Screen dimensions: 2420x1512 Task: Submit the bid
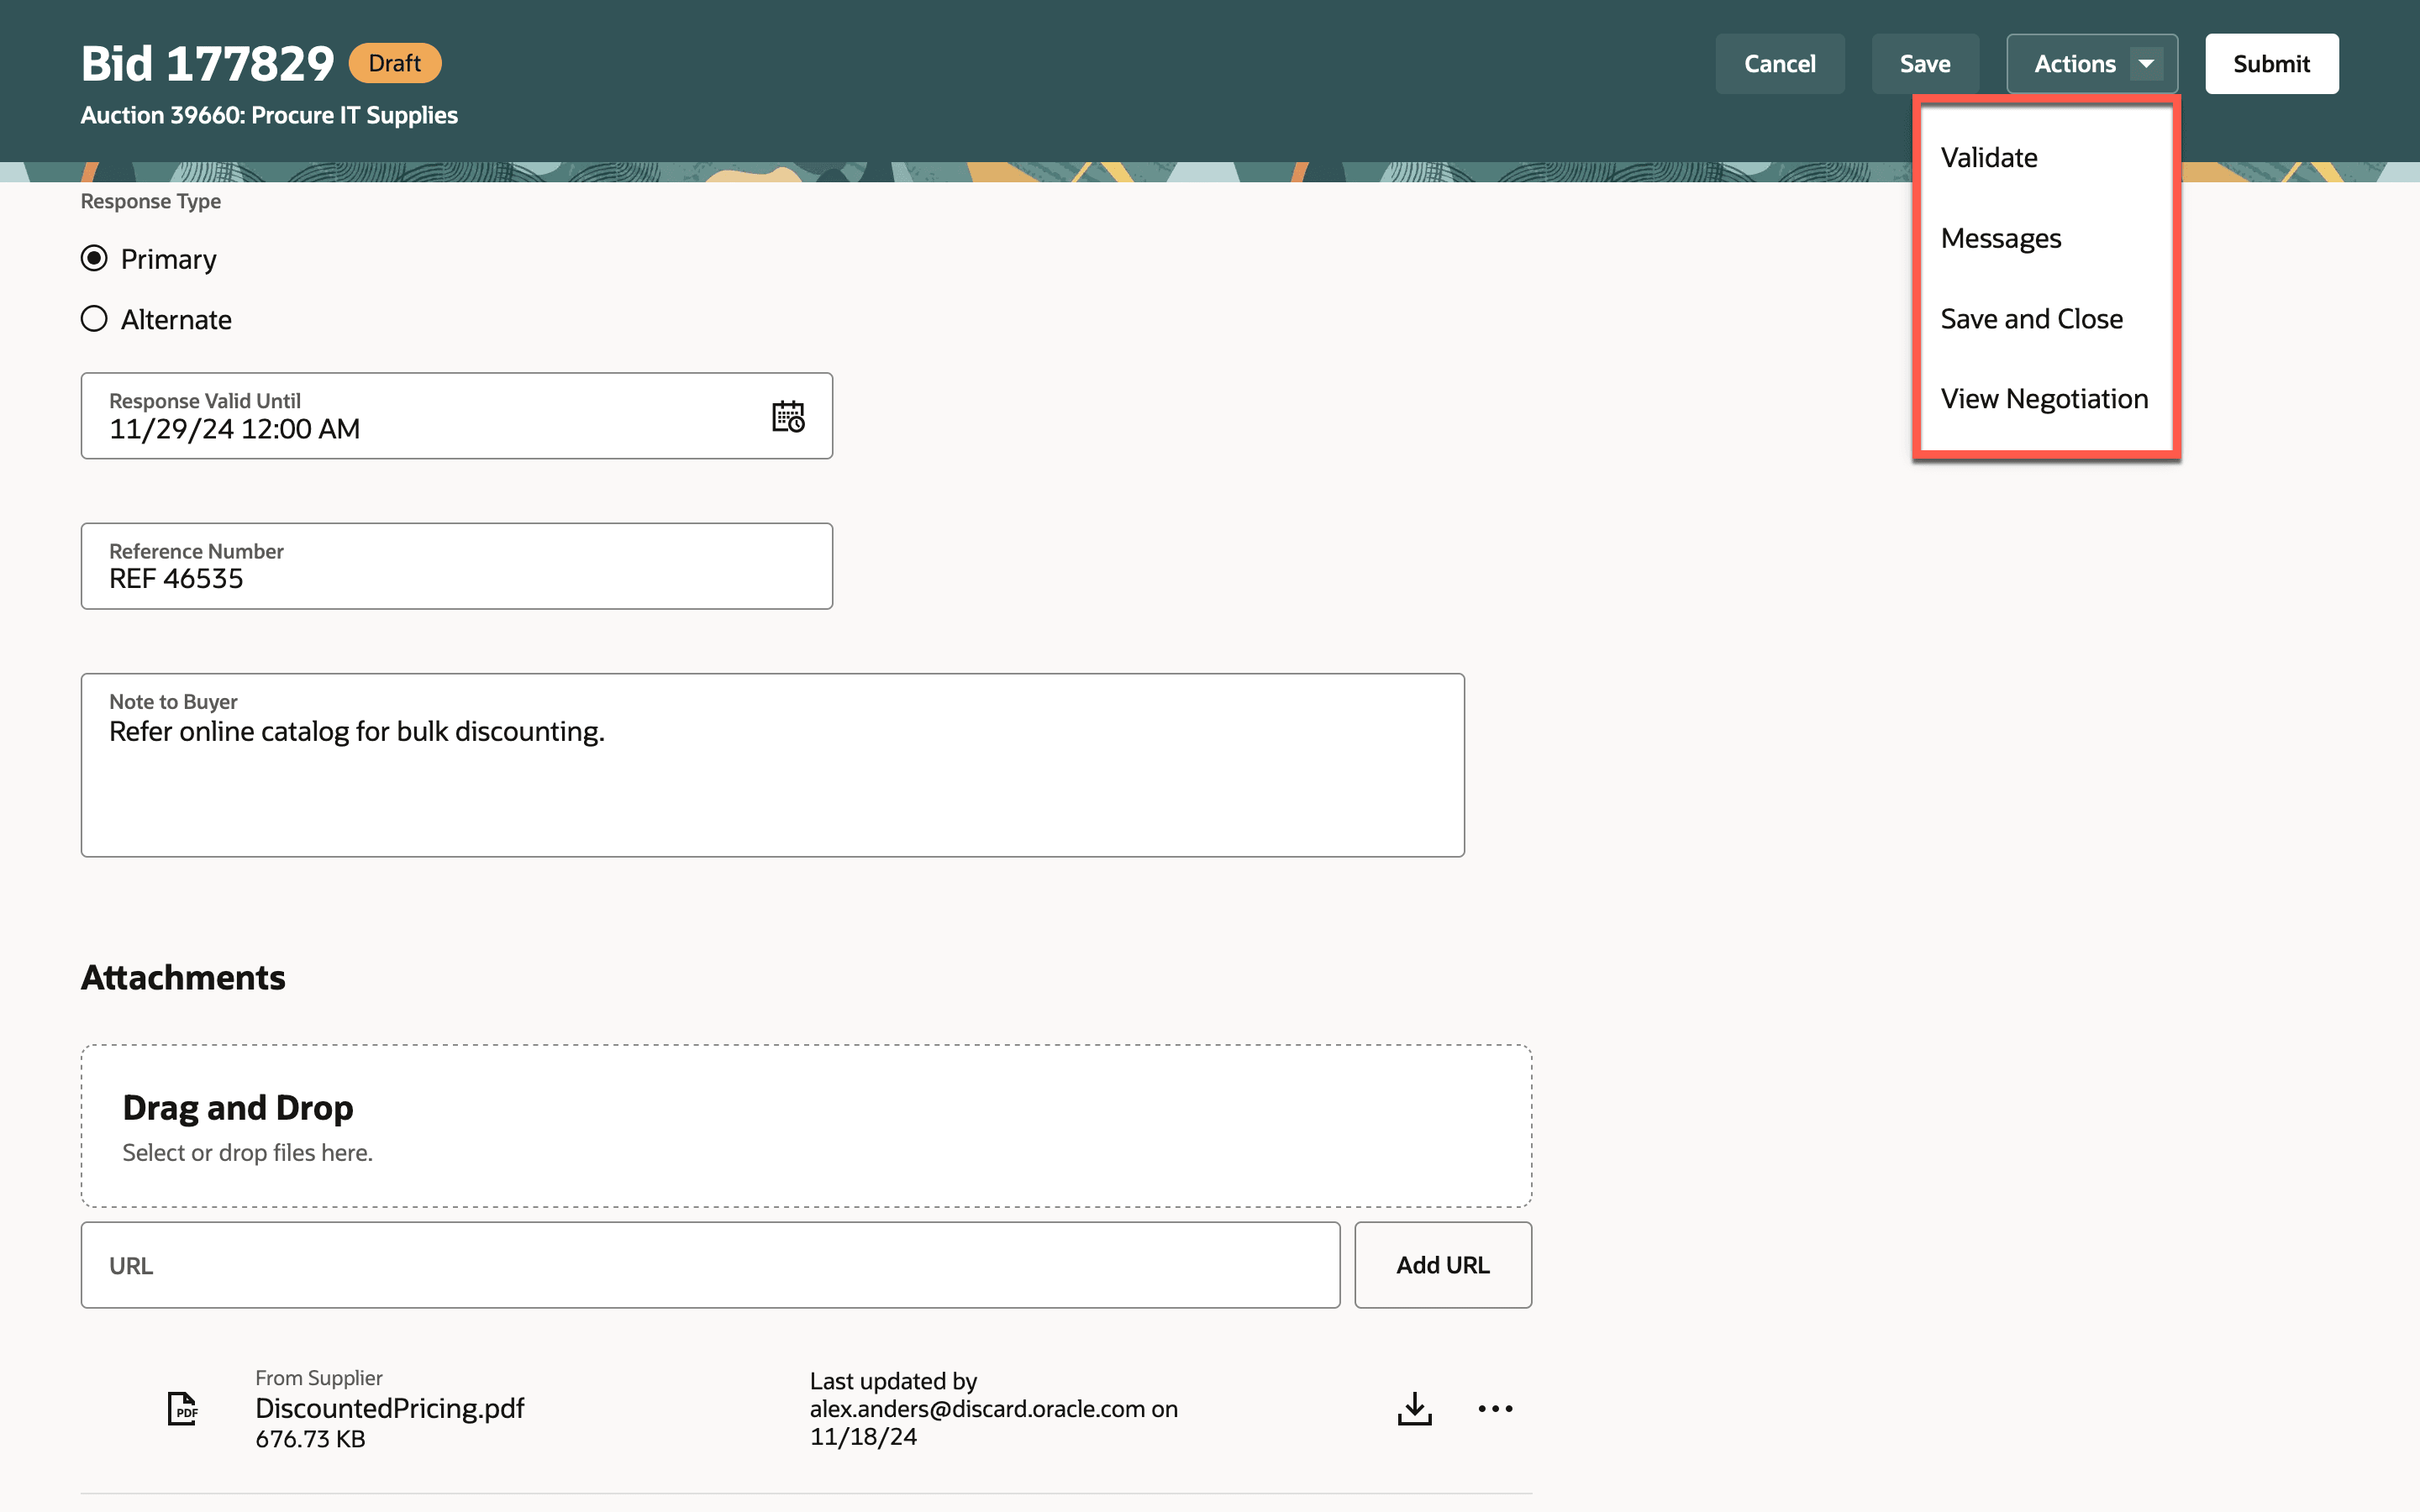point(2271,64)
